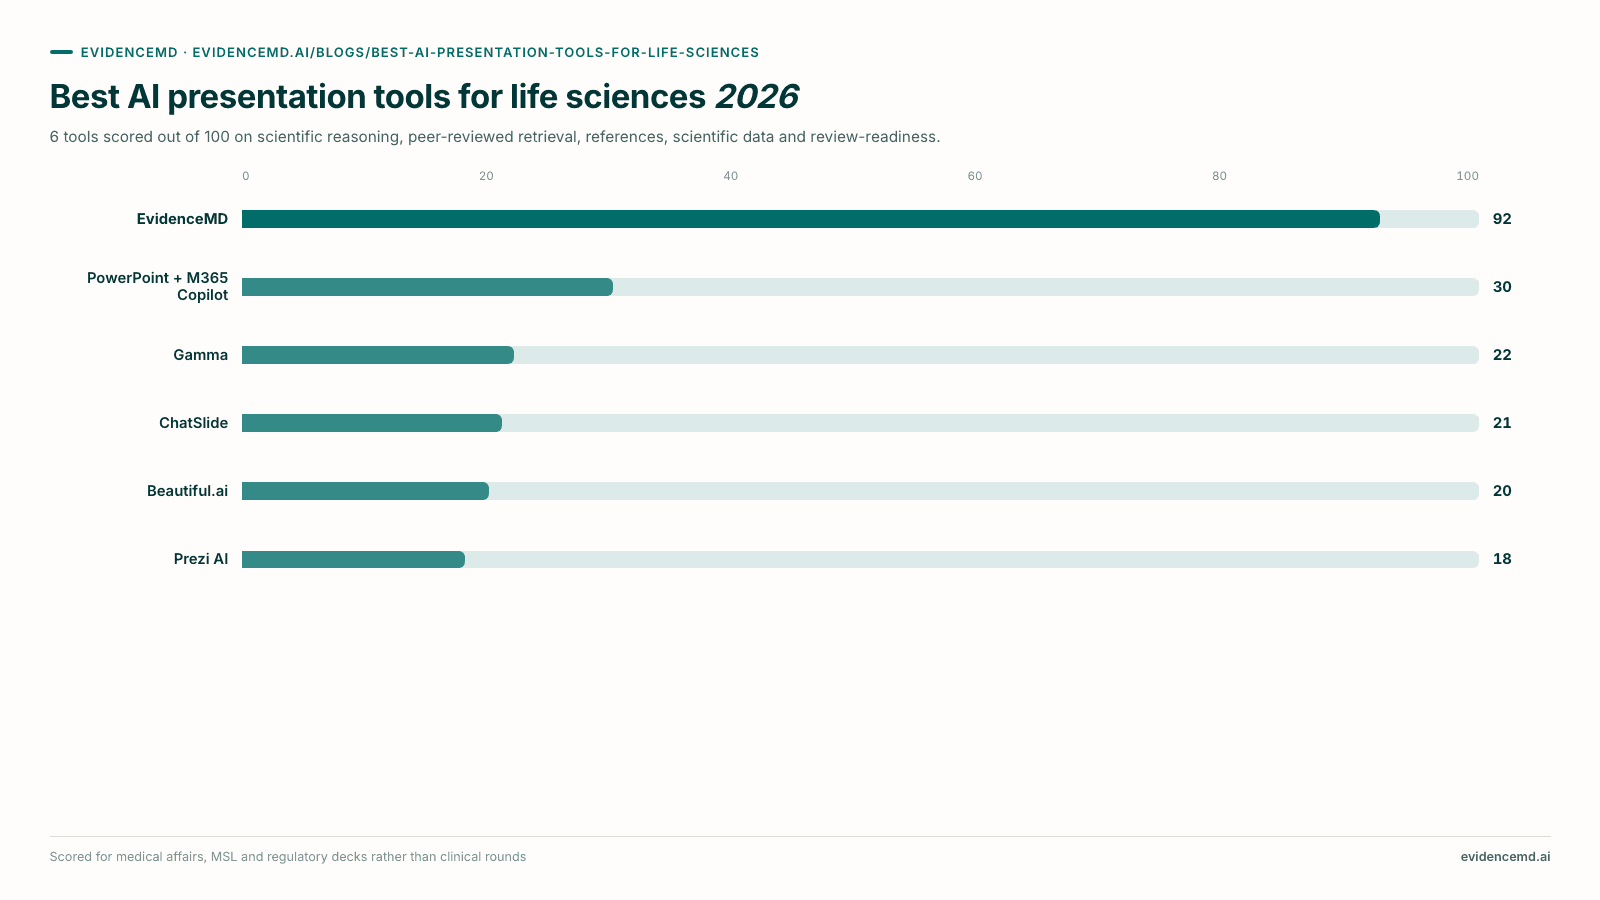
Task: Click the chart title 'Best AI presentation tools for life sciences 2026'
Action: 424,97
